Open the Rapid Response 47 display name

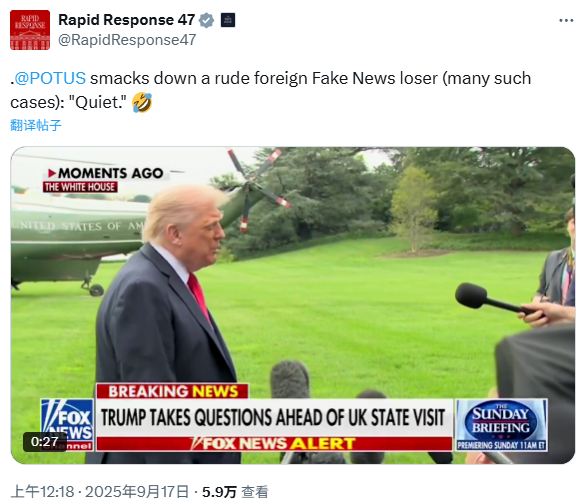pos(126,20)
